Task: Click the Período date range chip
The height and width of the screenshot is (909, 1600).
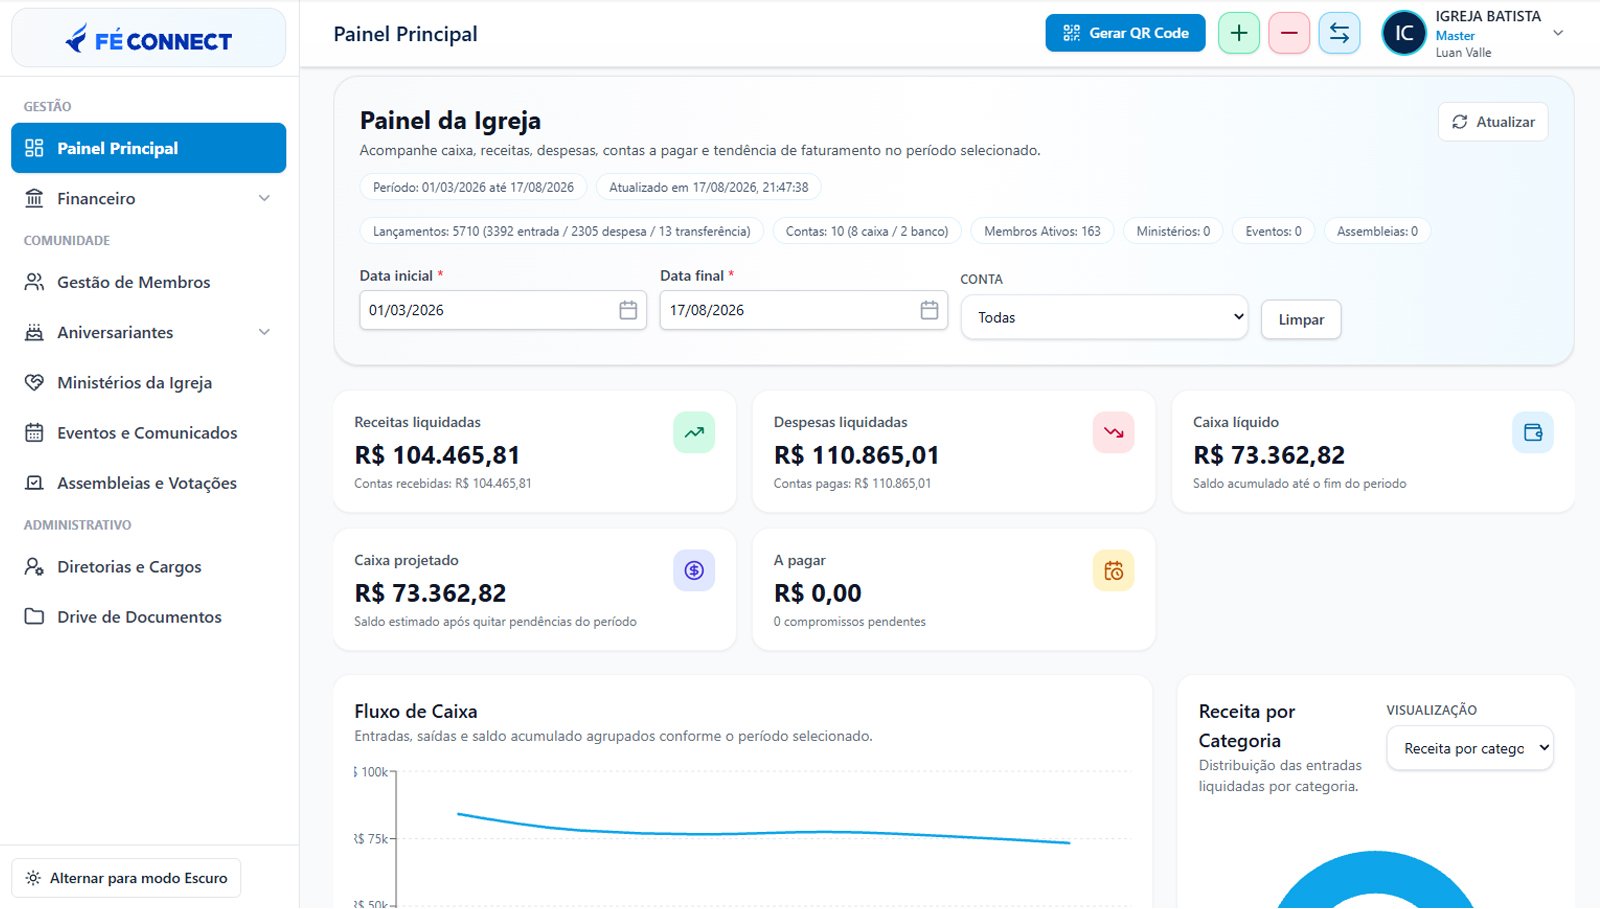Action: pos(473,187)
